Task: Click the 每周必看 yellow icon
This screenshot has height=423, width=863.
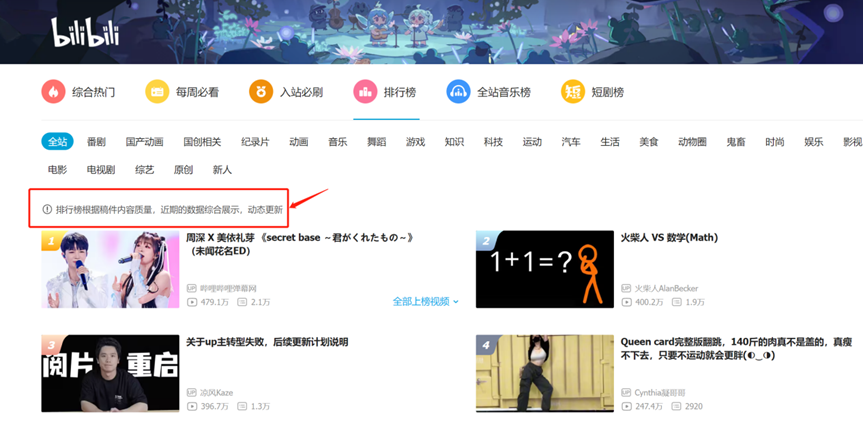Action: click(157, 92)
